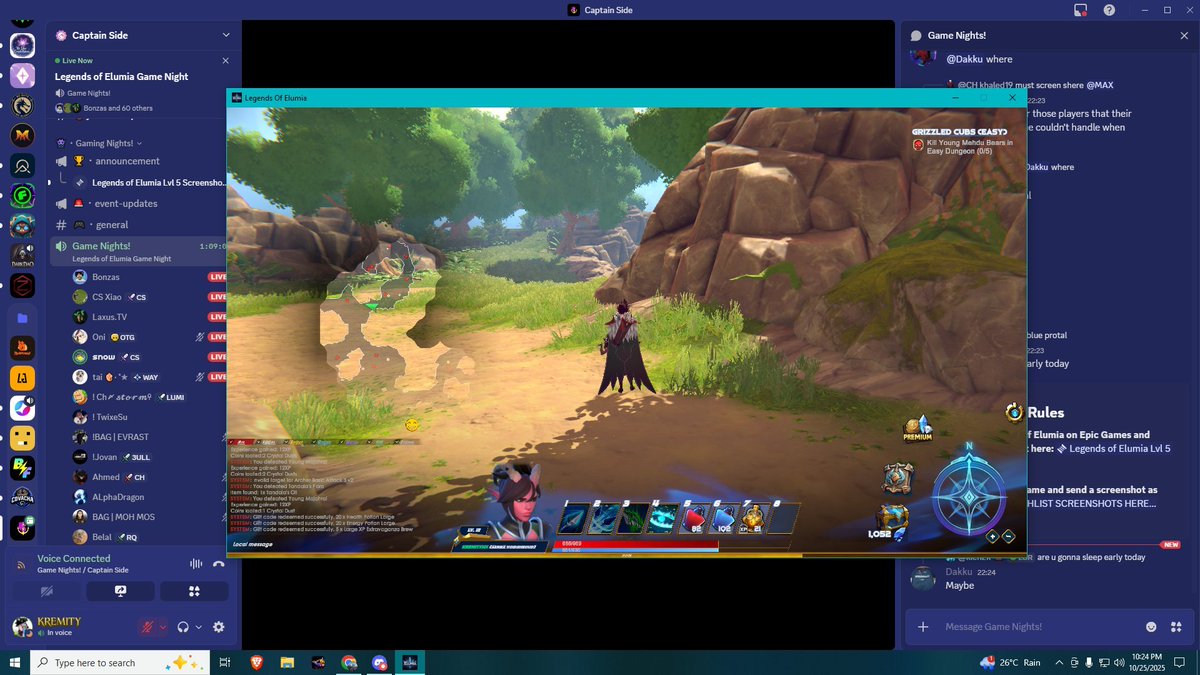Zoom out minimap with minus button
This screenshot has height=675, width=1200.
[x=1008, y=536]
